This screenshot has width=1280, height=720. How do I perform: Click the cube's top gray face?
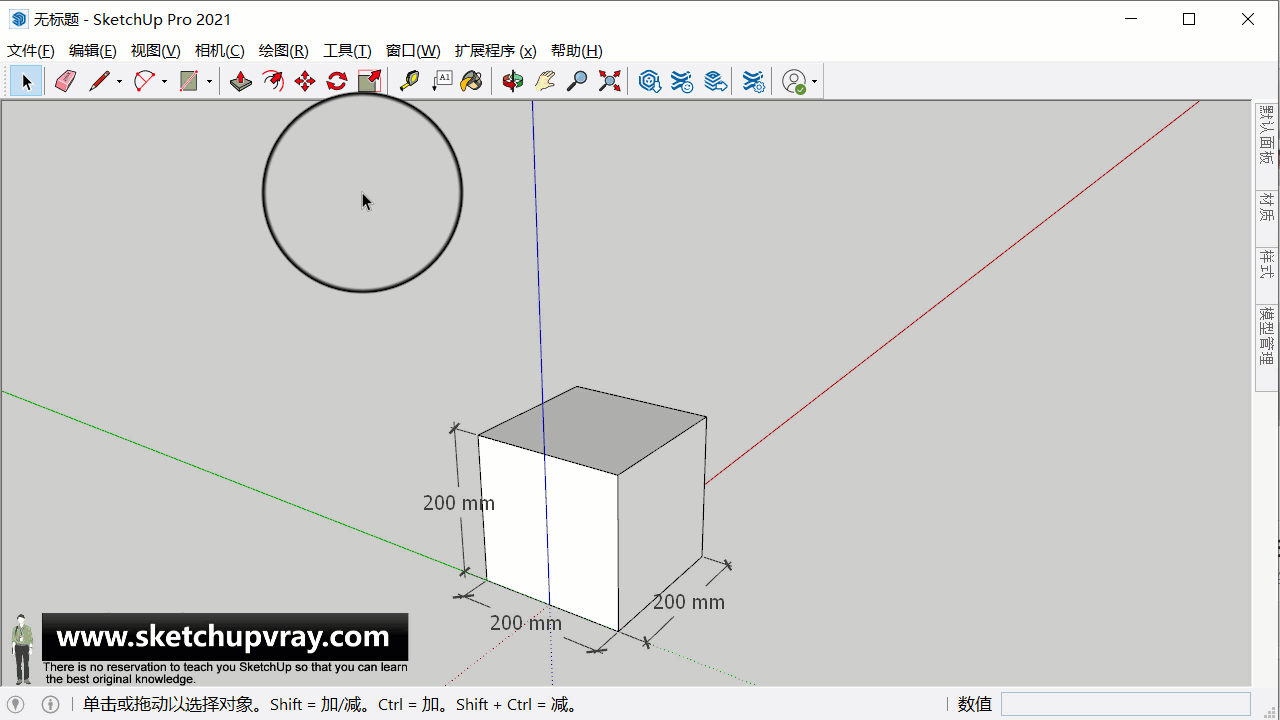(592, 429)
